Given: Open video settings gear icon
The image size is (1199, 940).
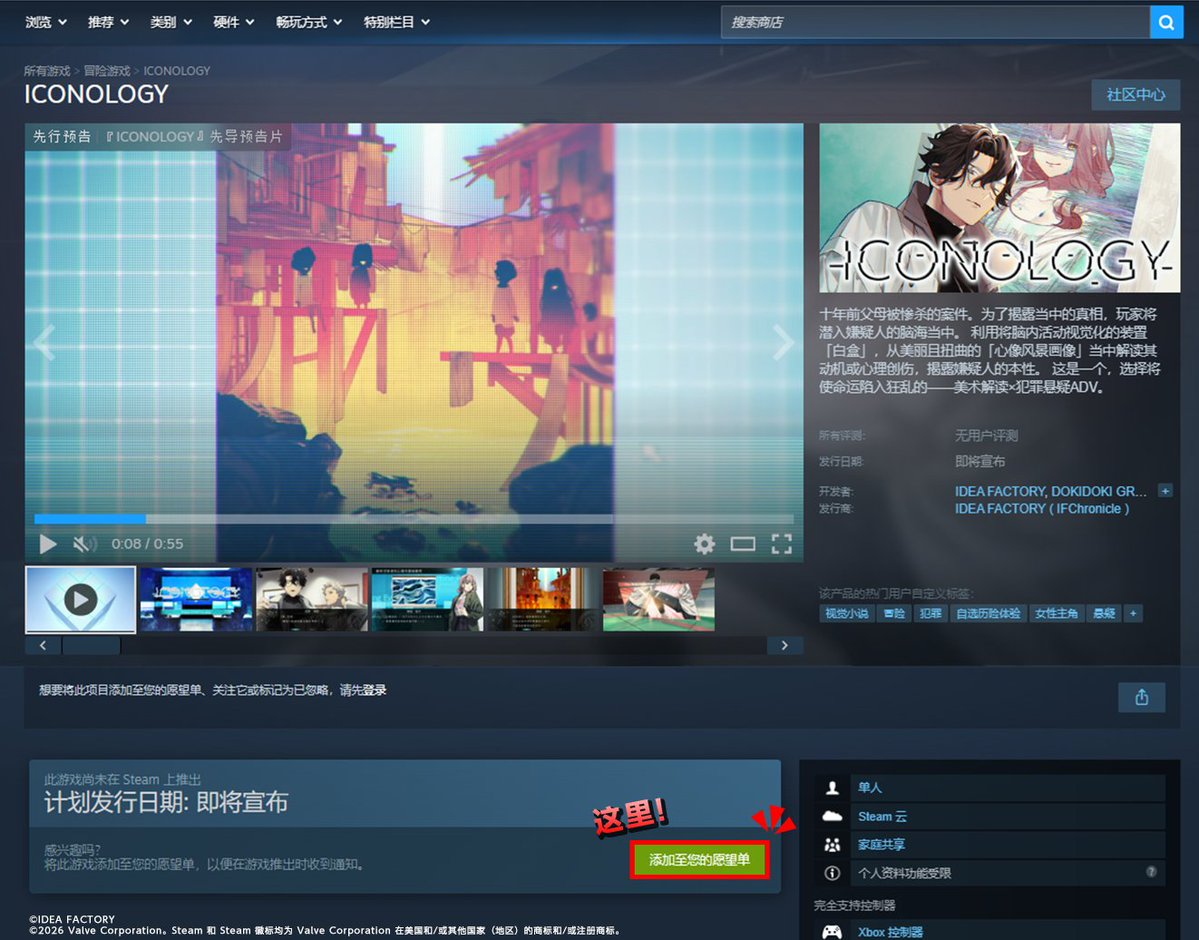Looking at the screenshot, I should tap(704, 544).
